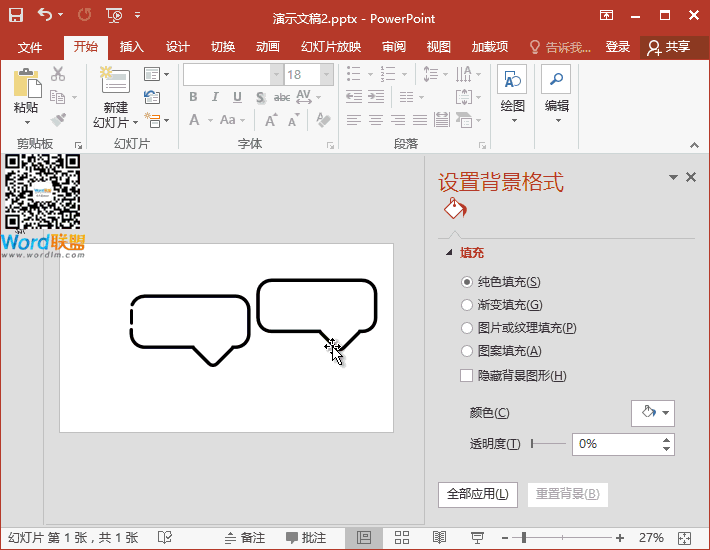
Task: Apply text Shadow formatting
Action: pos(260,97)
